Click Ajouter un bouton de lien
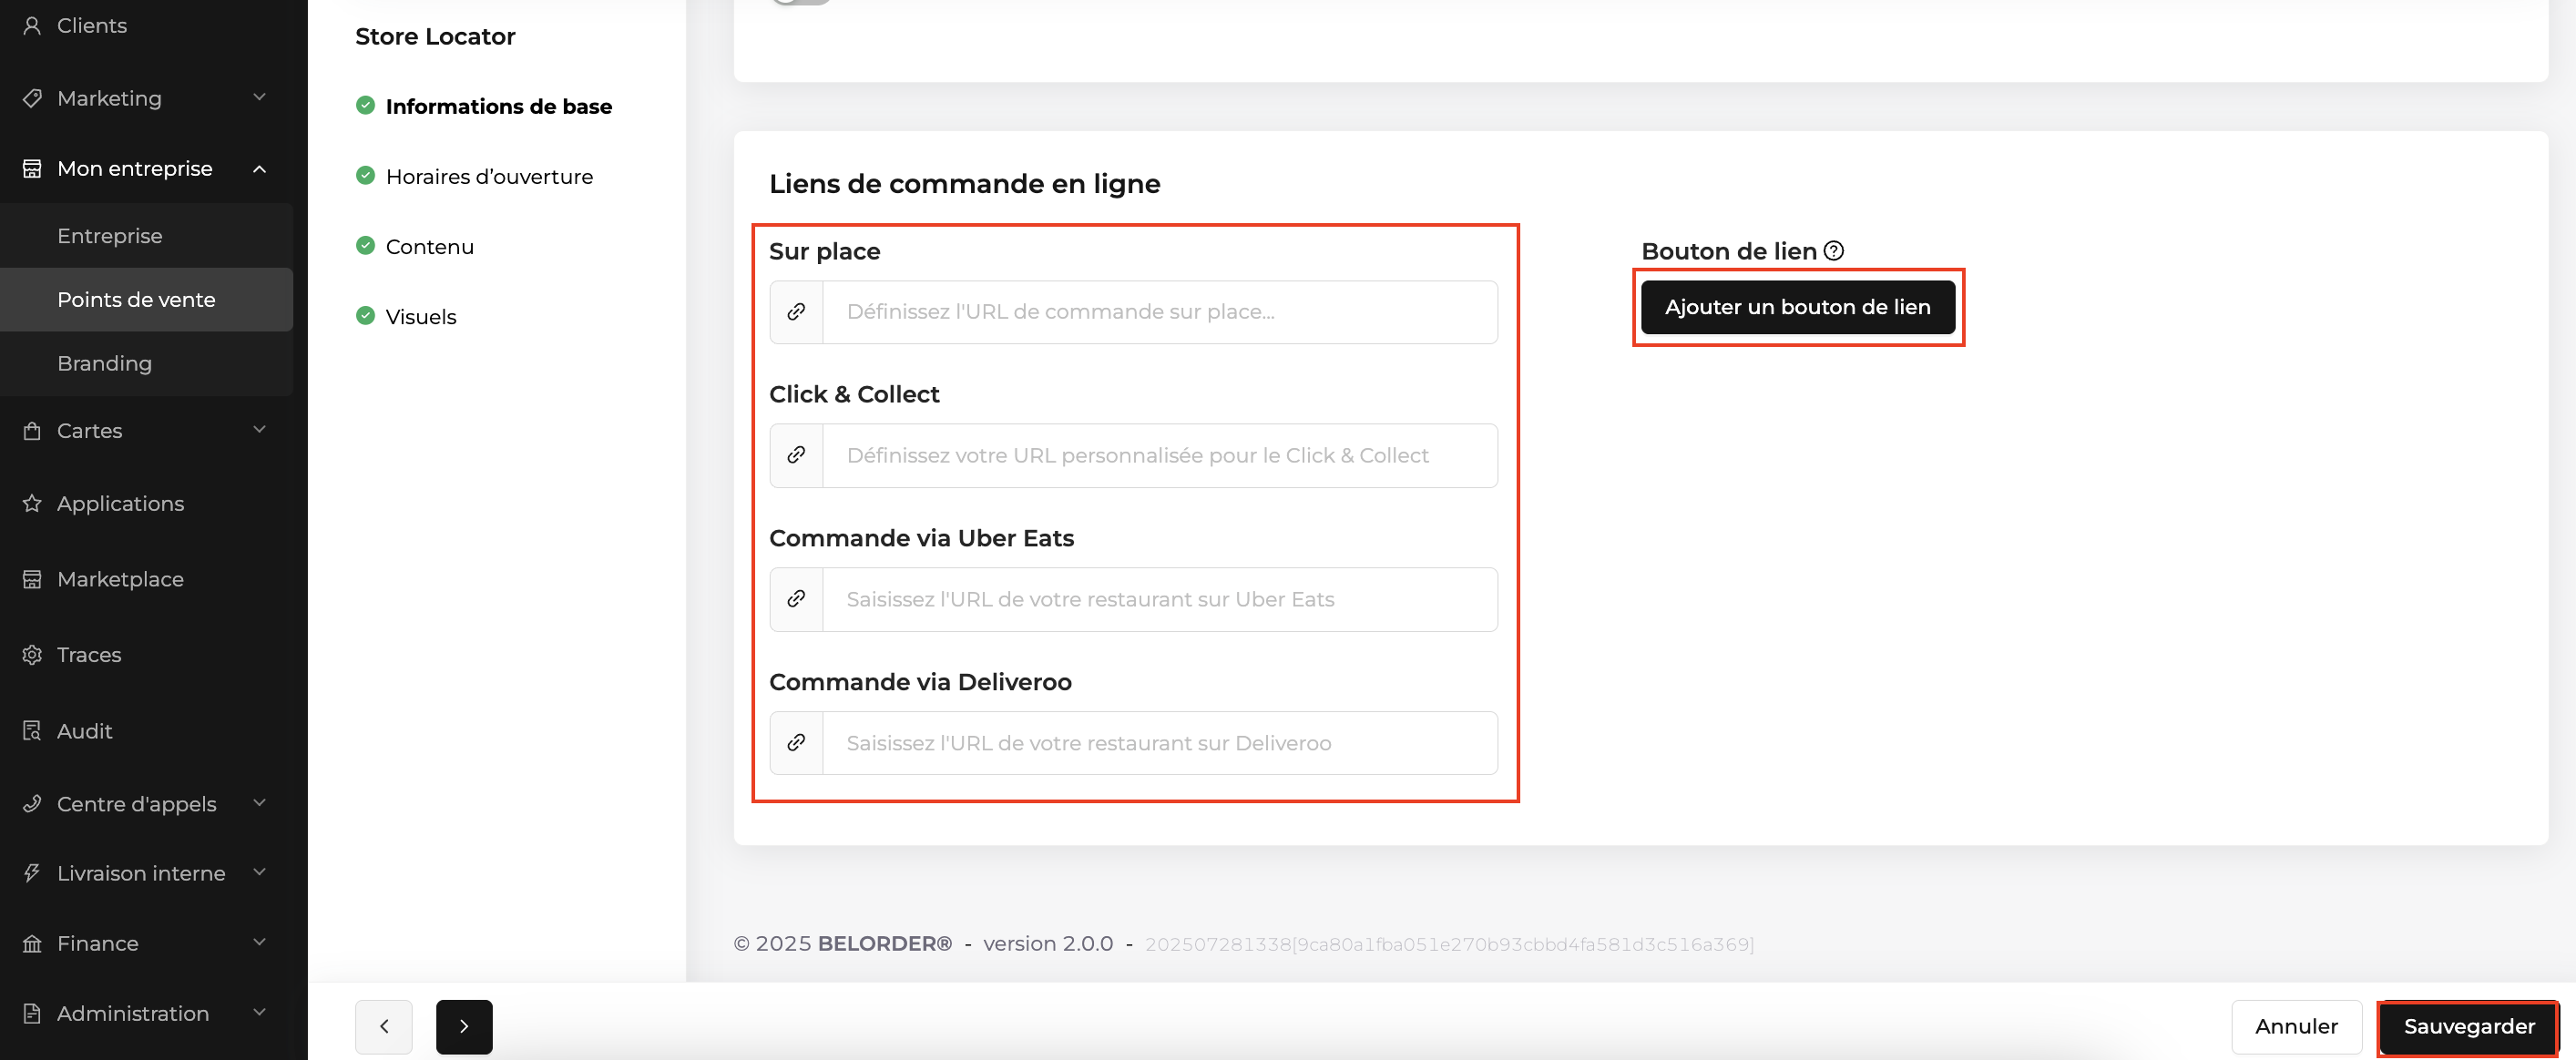 pyautogui.click(x=1798, y=307)
